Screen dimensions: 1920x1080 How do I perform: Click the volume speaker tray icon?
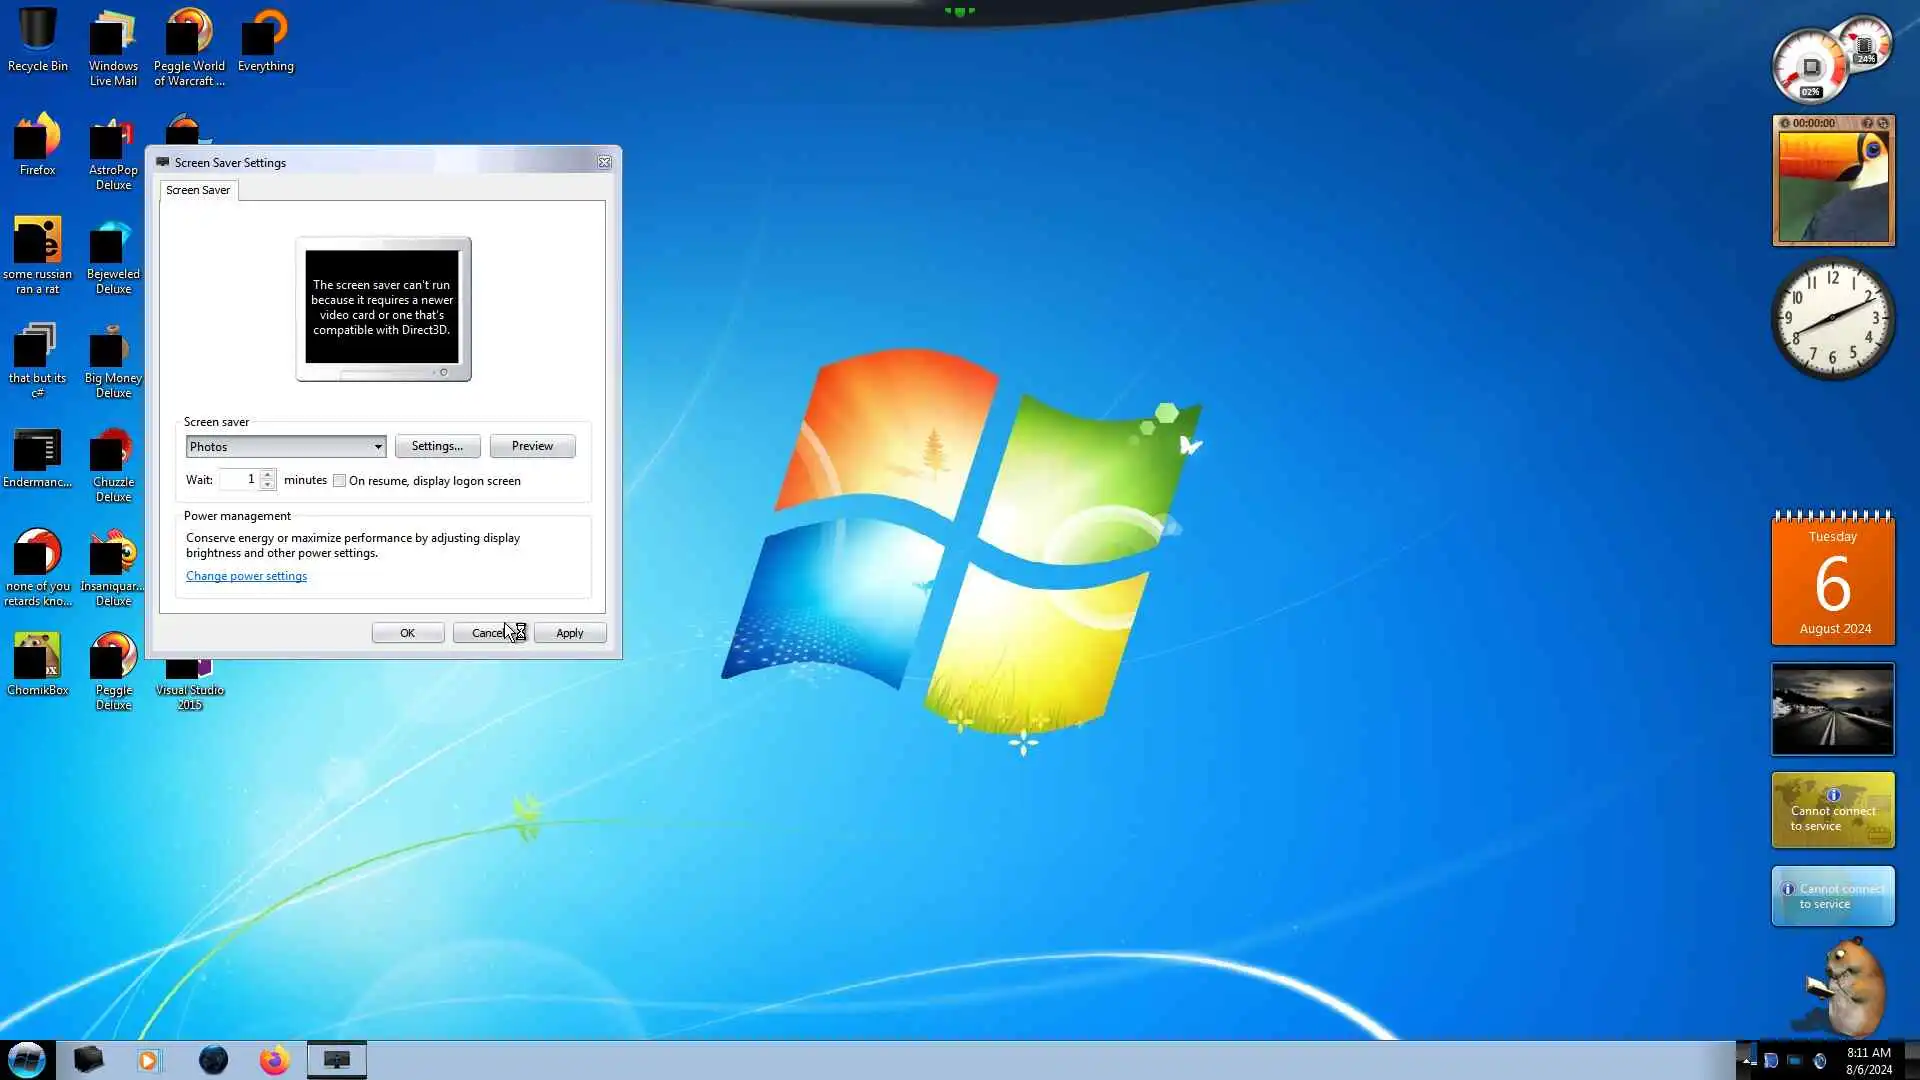(x=1819, y=1061)
